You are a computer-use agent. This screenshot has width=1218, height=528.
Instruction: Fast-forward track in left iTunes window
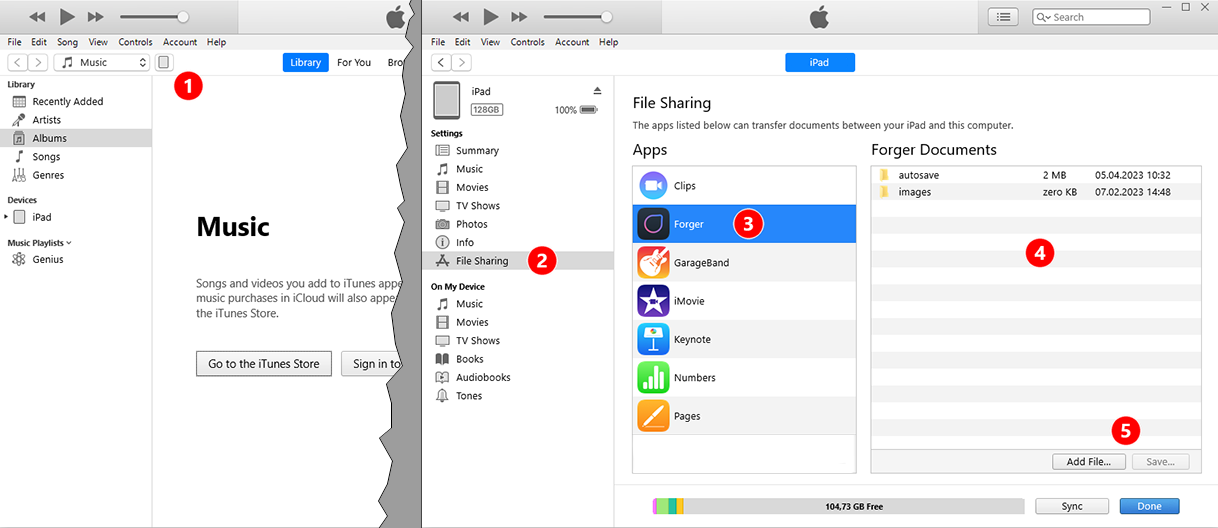click(x=96, y=17)
